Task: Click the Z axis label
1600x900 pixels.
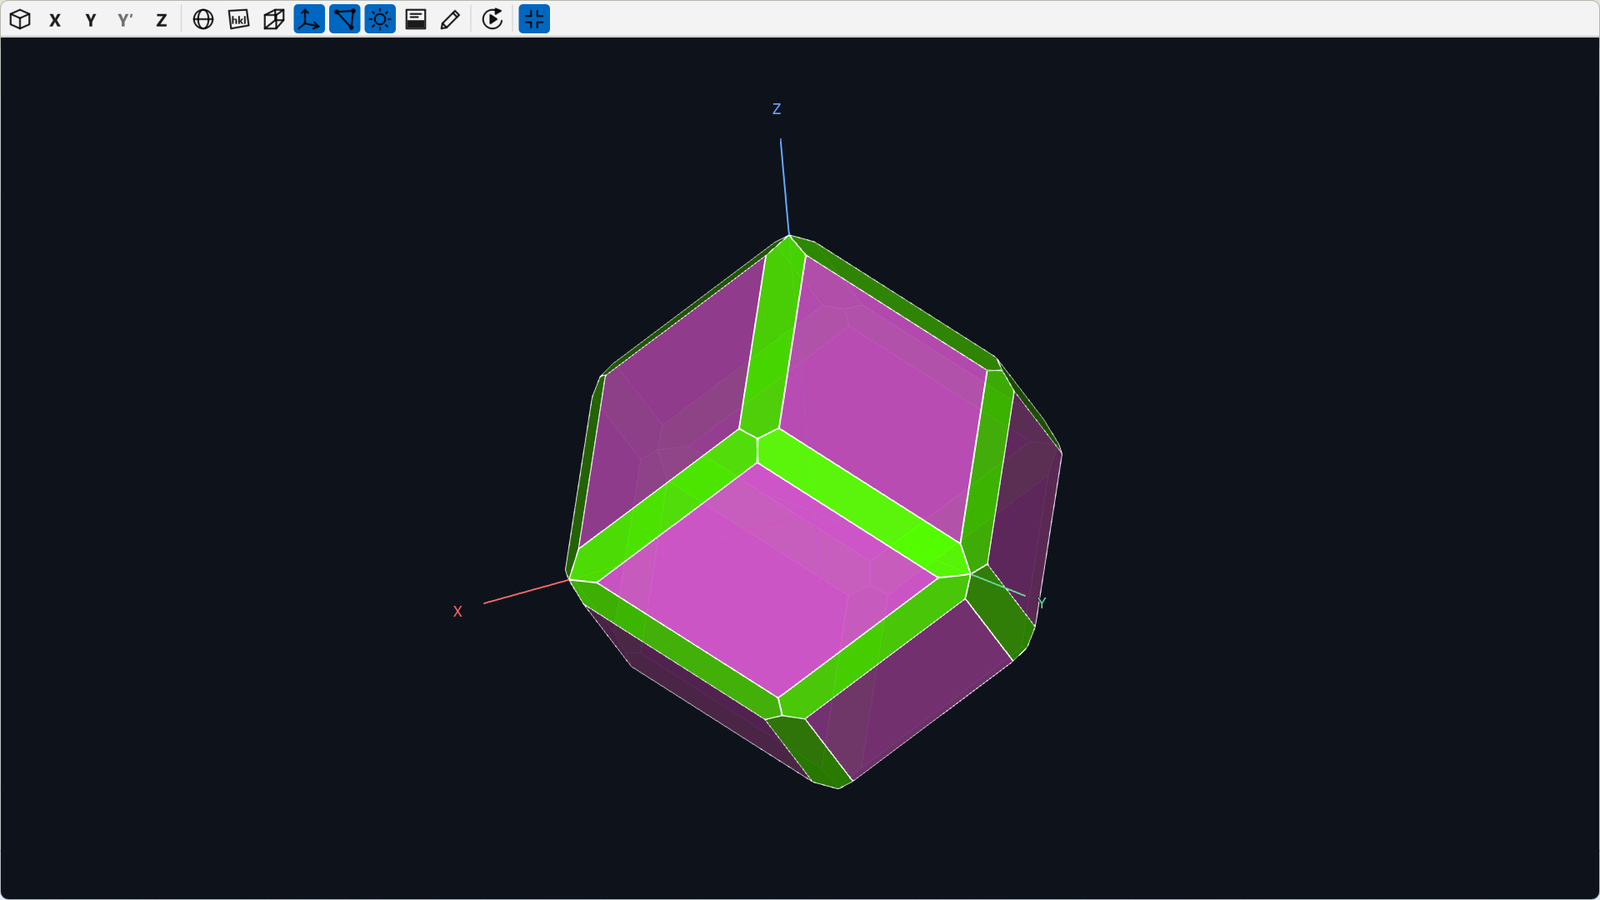Action: coord(776,109)
